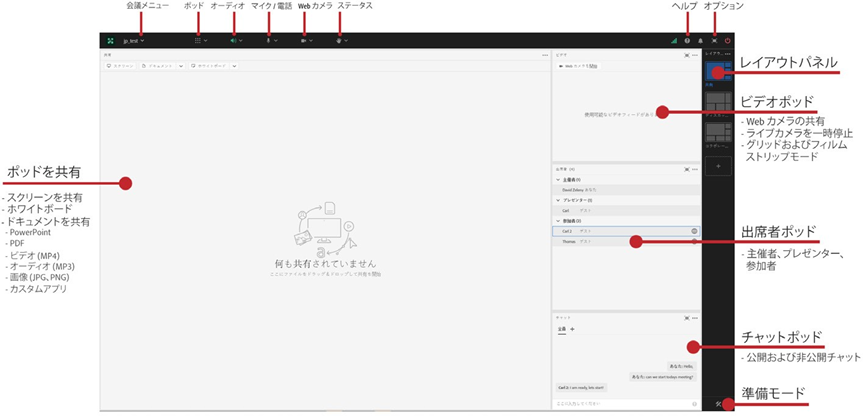Image resolution: width=863 pixels, height=416 pixels.
Task: Select the 全員 chat tab
Action: 562,329
